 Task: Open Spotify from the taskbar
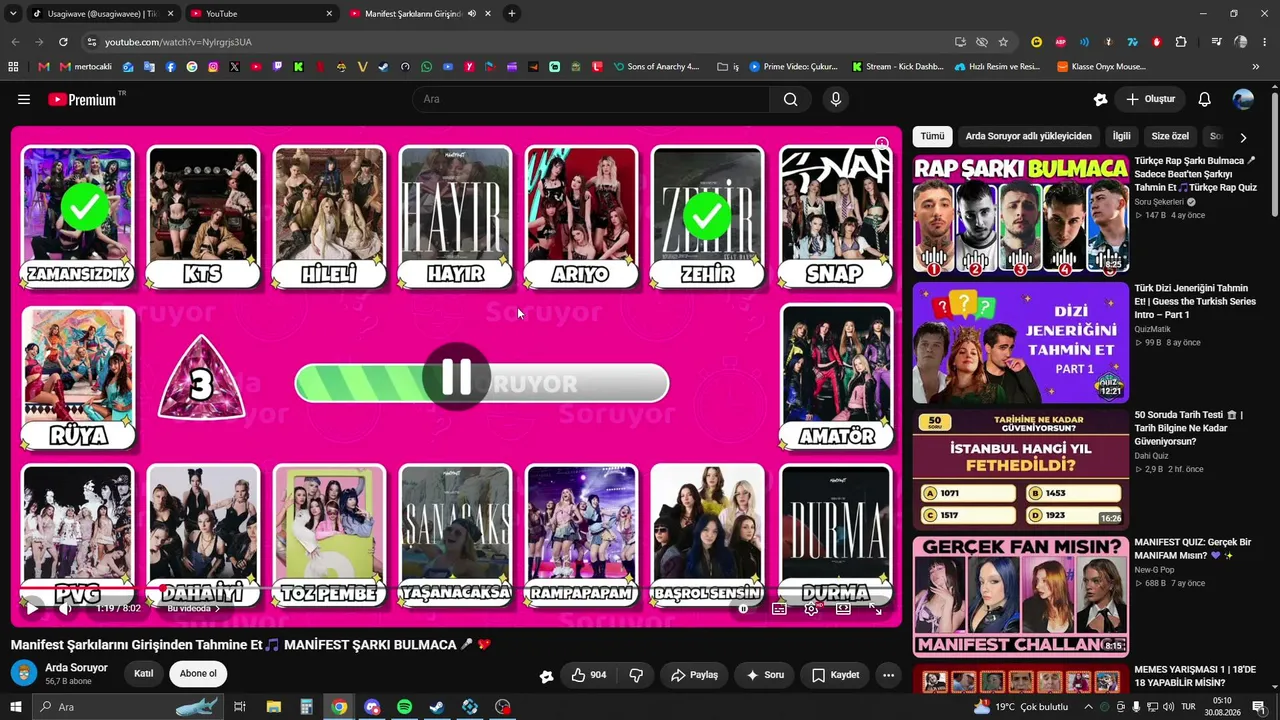[x=404, y=707]
